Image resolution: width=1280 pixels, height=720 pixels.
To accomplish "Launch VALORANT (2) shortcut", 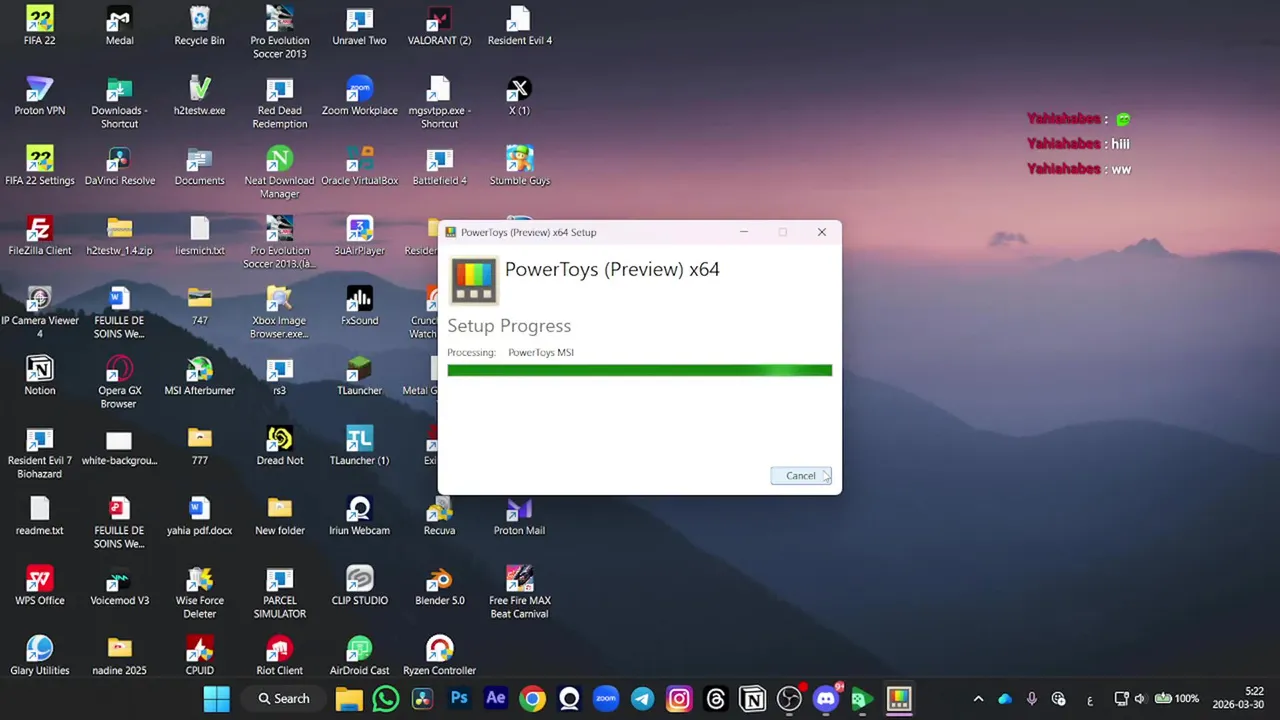I will [440, 25].
